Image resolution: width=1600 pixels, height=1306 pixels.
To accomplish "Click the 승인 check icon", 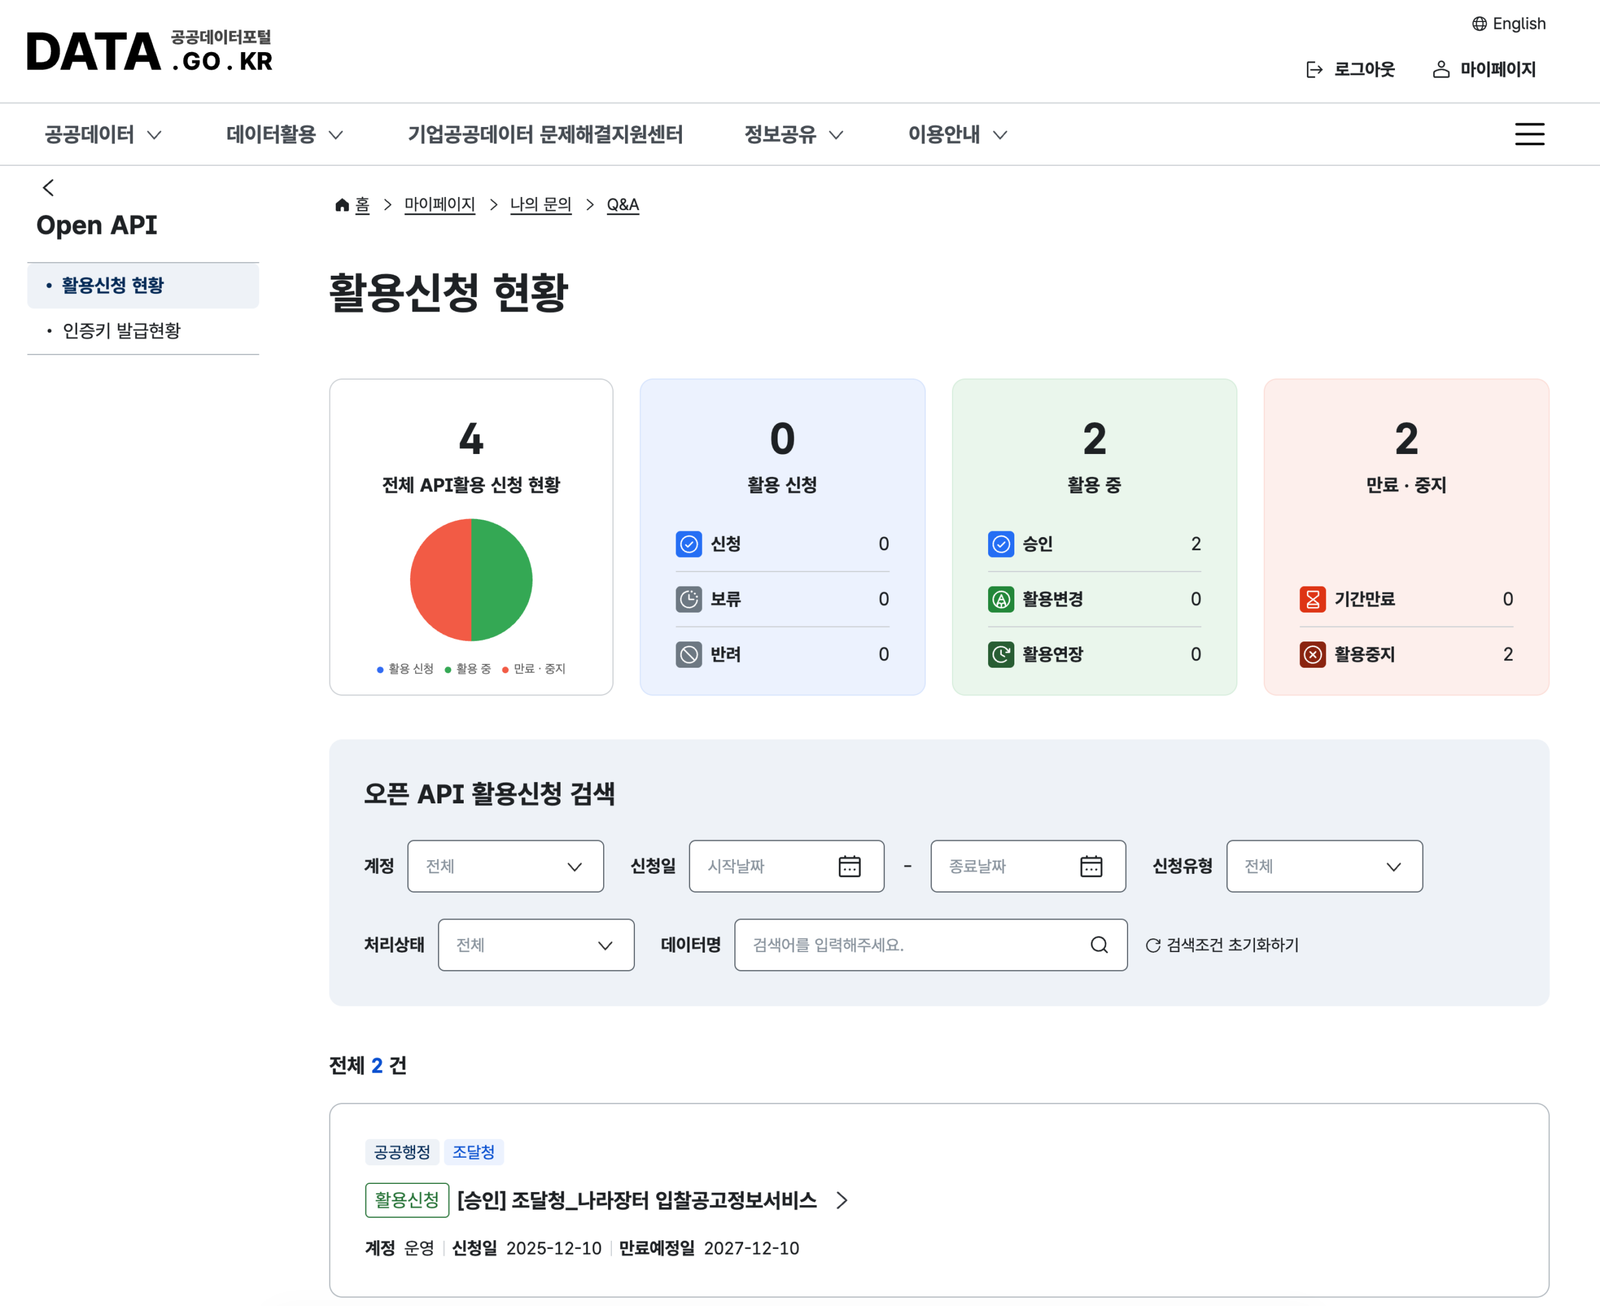I will coord(1001,544).
